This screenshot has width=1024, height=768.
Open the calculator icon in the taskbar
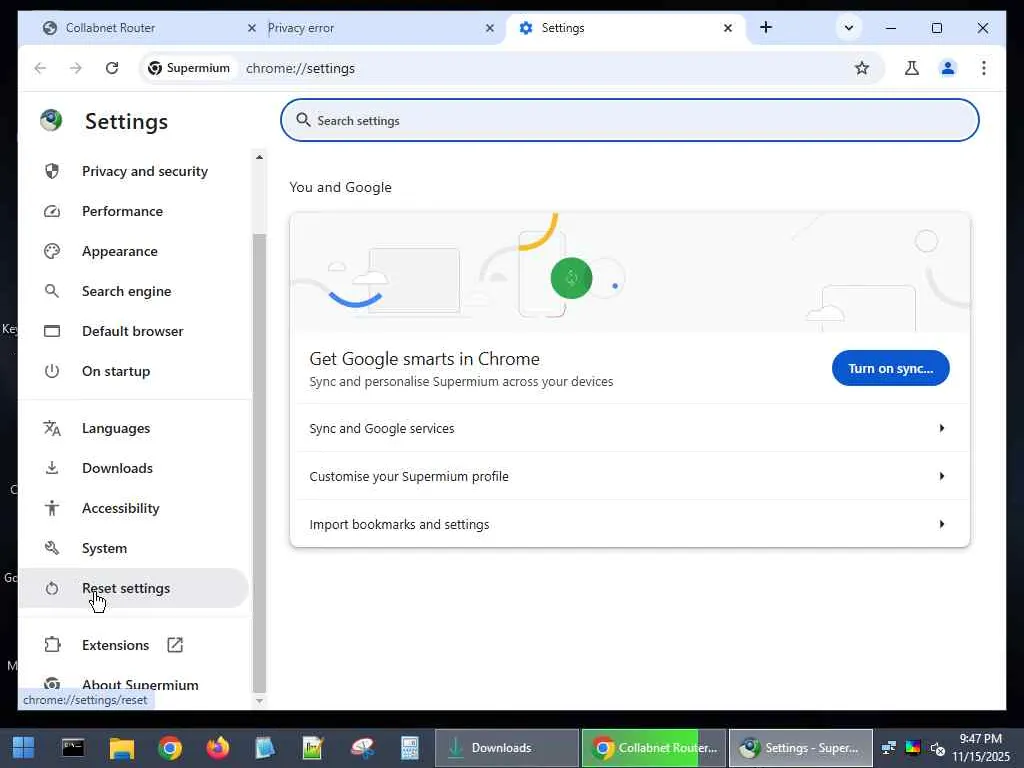[x=410, y=748]
